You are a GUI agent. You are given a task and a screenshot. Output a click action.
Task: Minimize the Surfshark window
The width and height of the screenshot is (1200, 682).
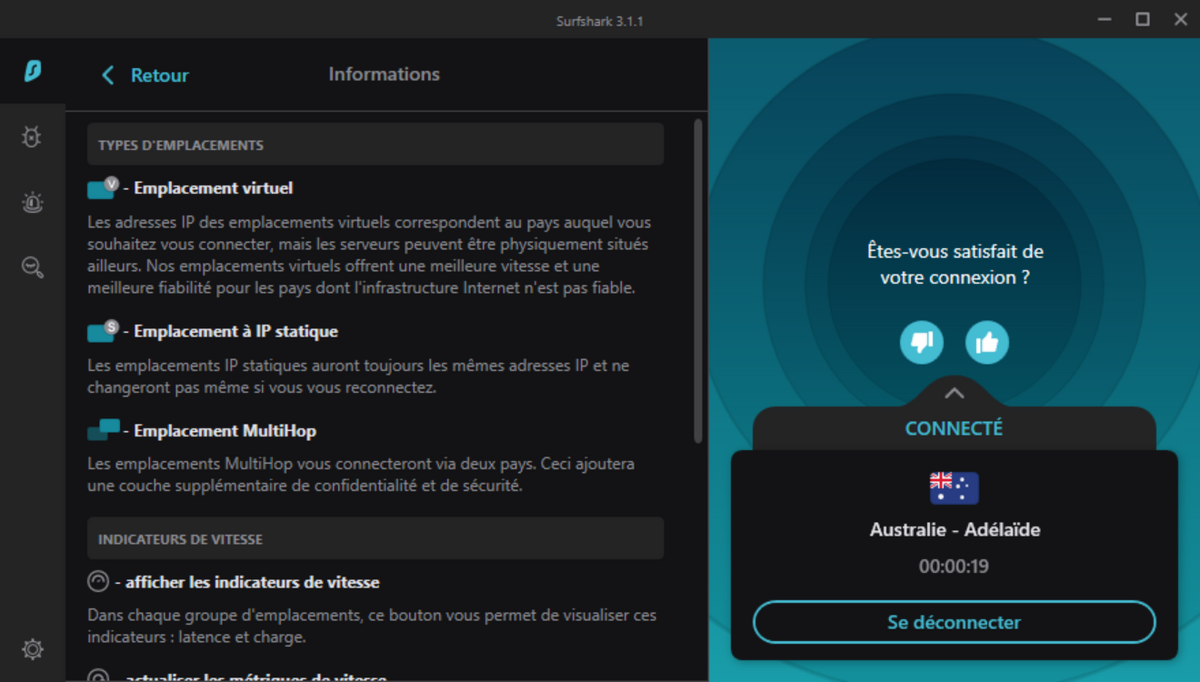tap(1104, 19)
